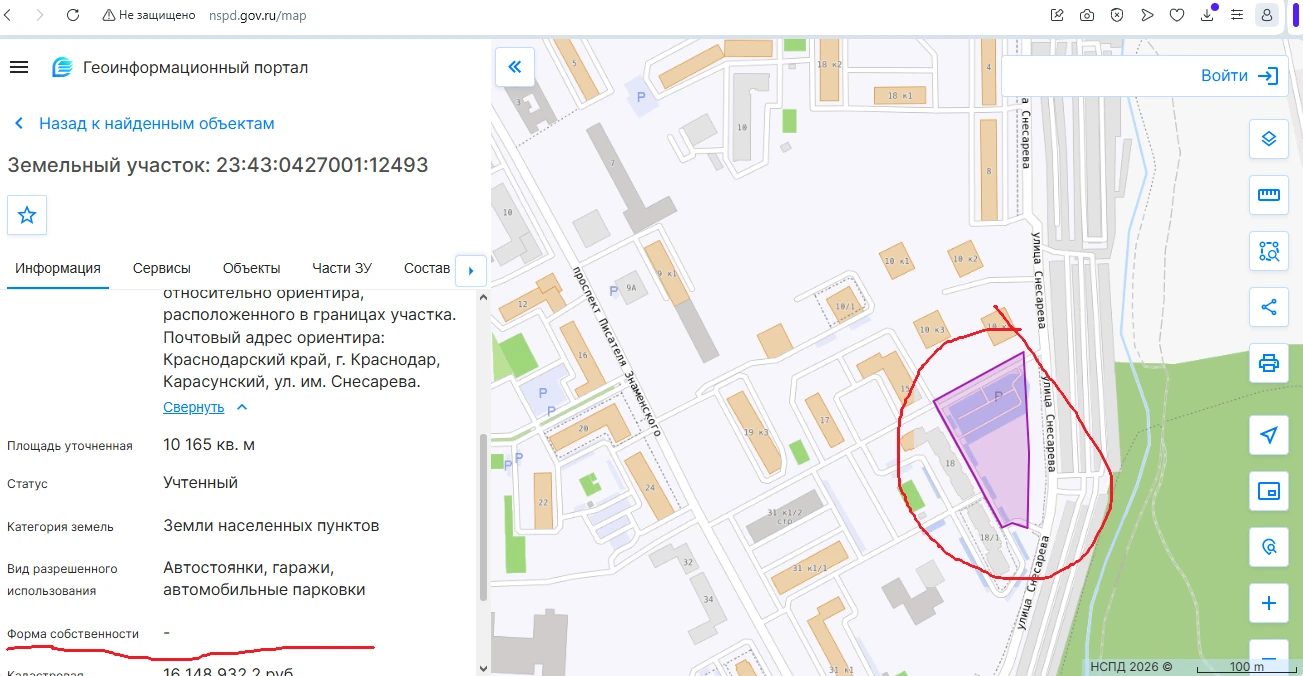The image size is (1303, 676).
Task: Add the land plot to favorites (star)
Action: tap(27, 215)
